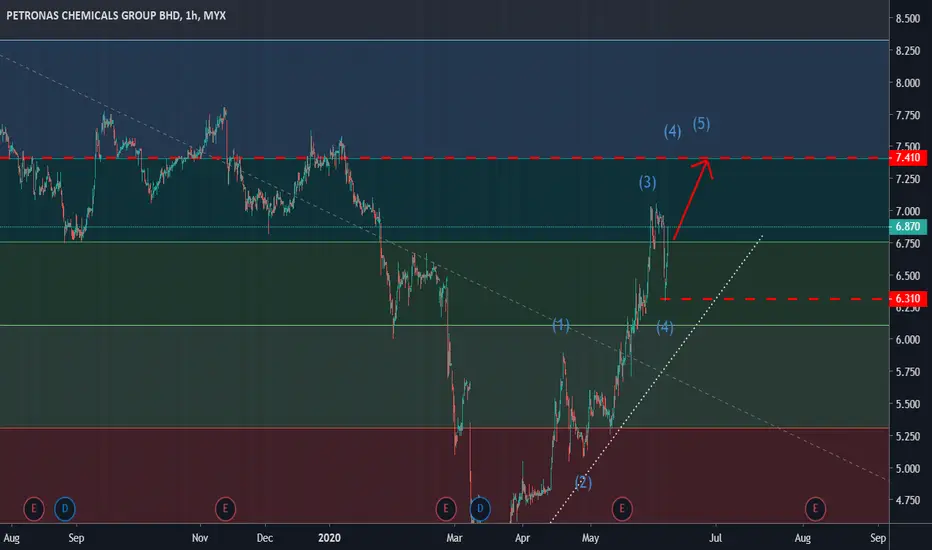Select the wave (2) label
Image resolution: width=932 pixels, height=550 pixels.
pos(582,482)
